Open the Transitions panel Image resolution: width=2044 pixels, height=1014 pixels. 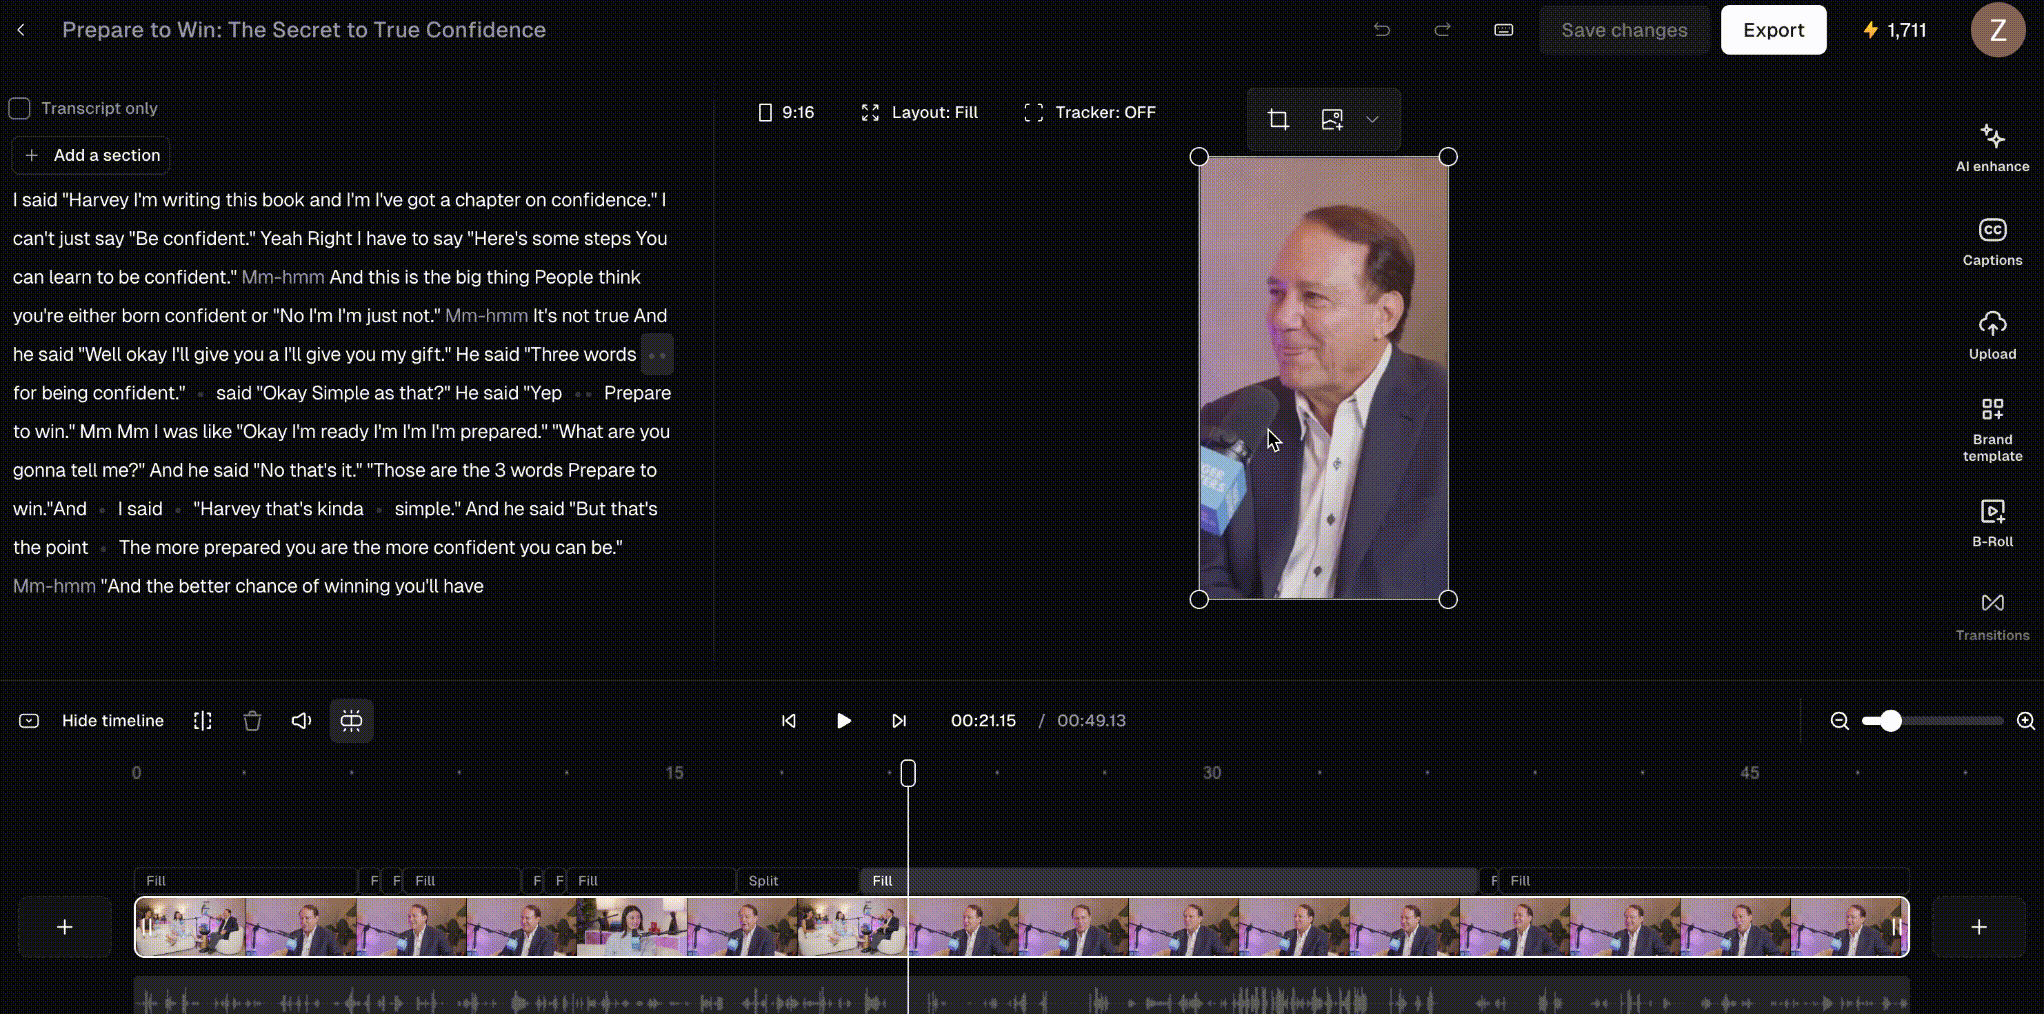click(x=1992, y=605)
